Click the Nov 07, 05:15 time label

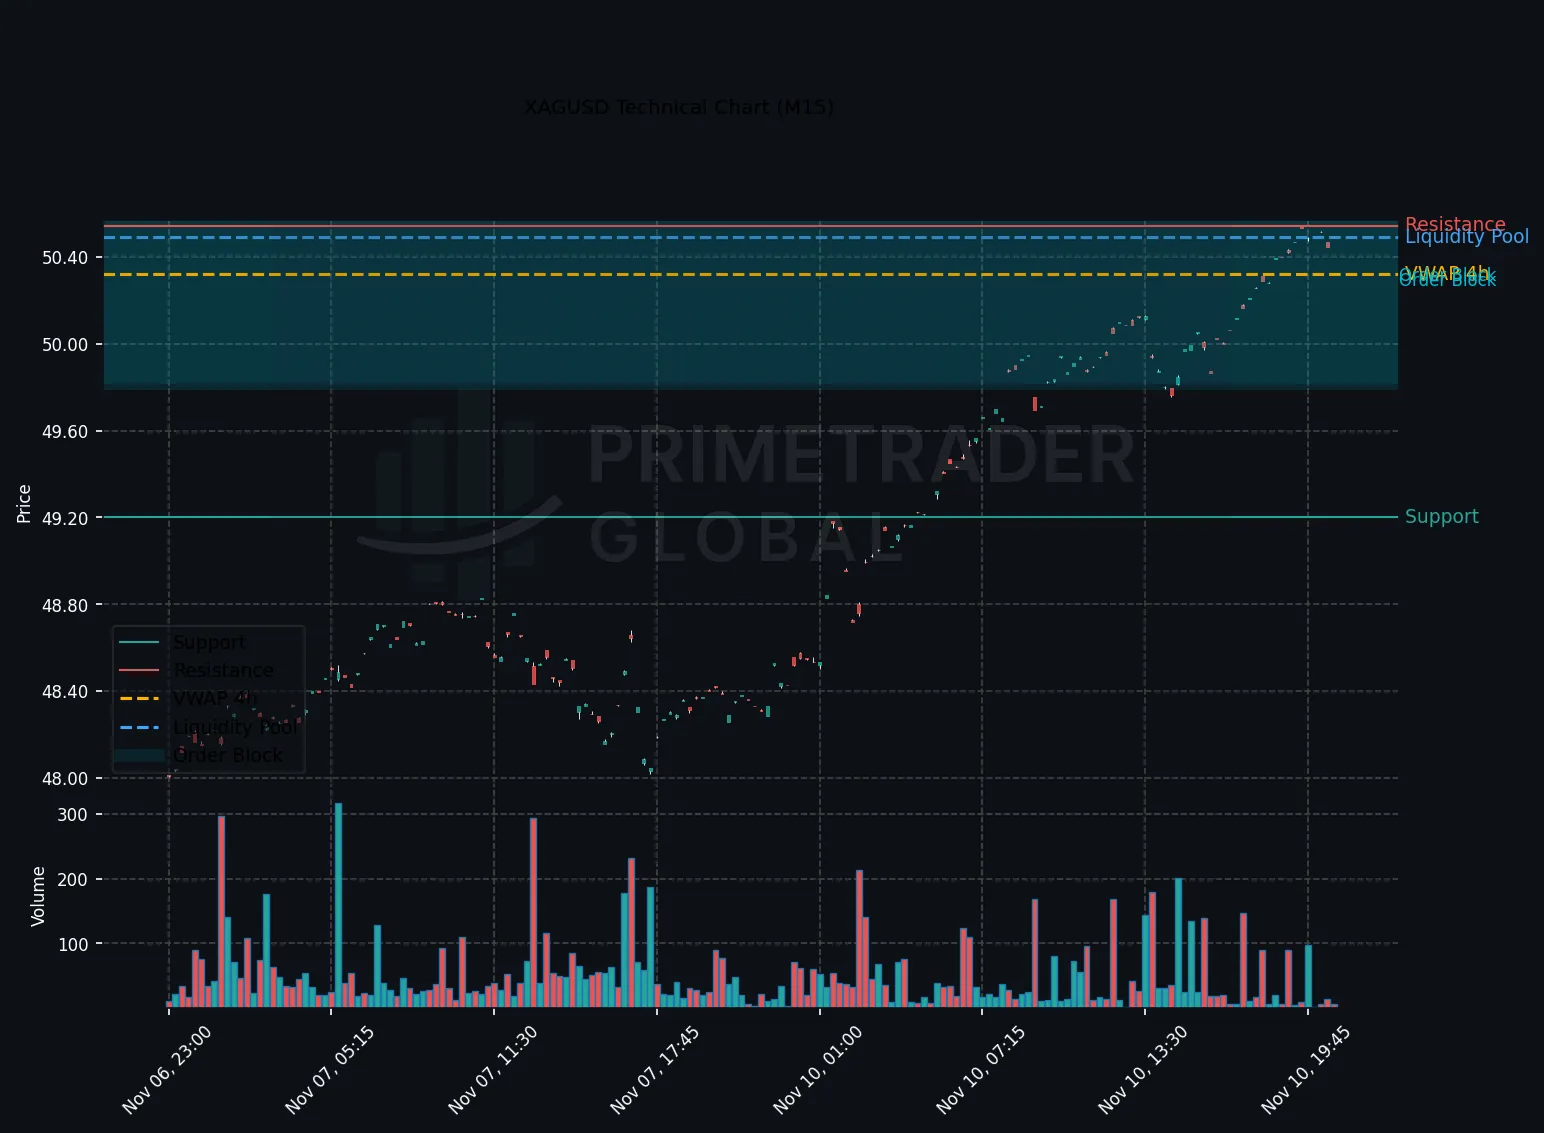(329, 1069)
